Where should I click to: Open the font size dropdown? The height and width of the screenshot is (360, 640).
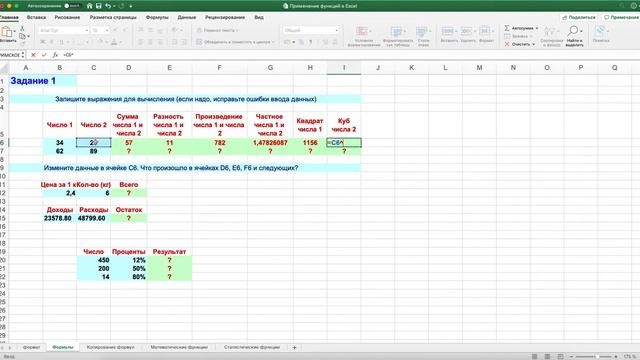107,30
